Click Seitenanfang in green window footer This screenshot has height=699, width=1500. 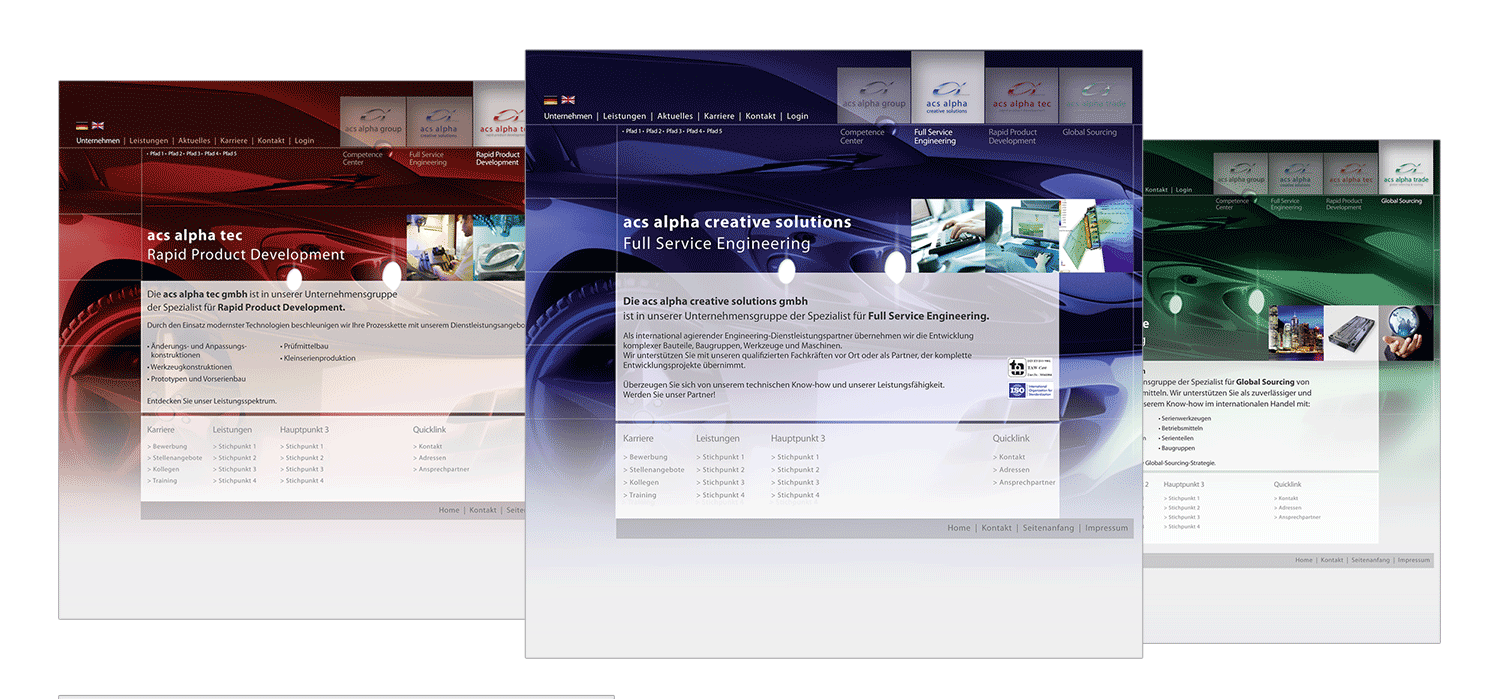[x=1370, y=560]
